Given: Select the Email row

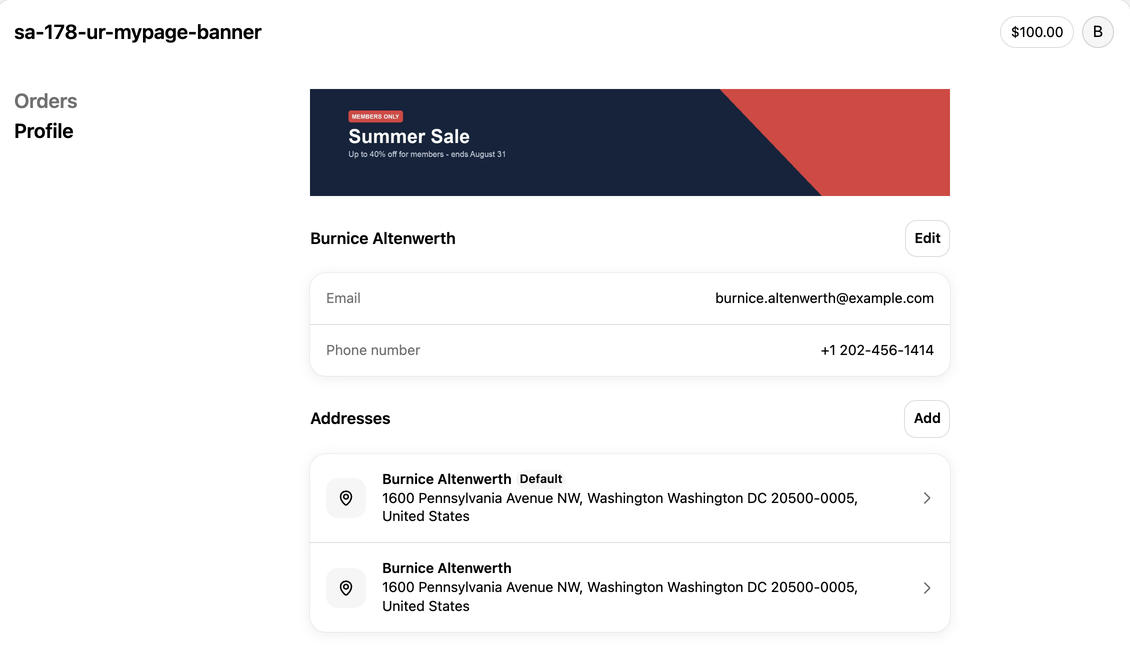Looking at the screenshot, I should point(630,298).
